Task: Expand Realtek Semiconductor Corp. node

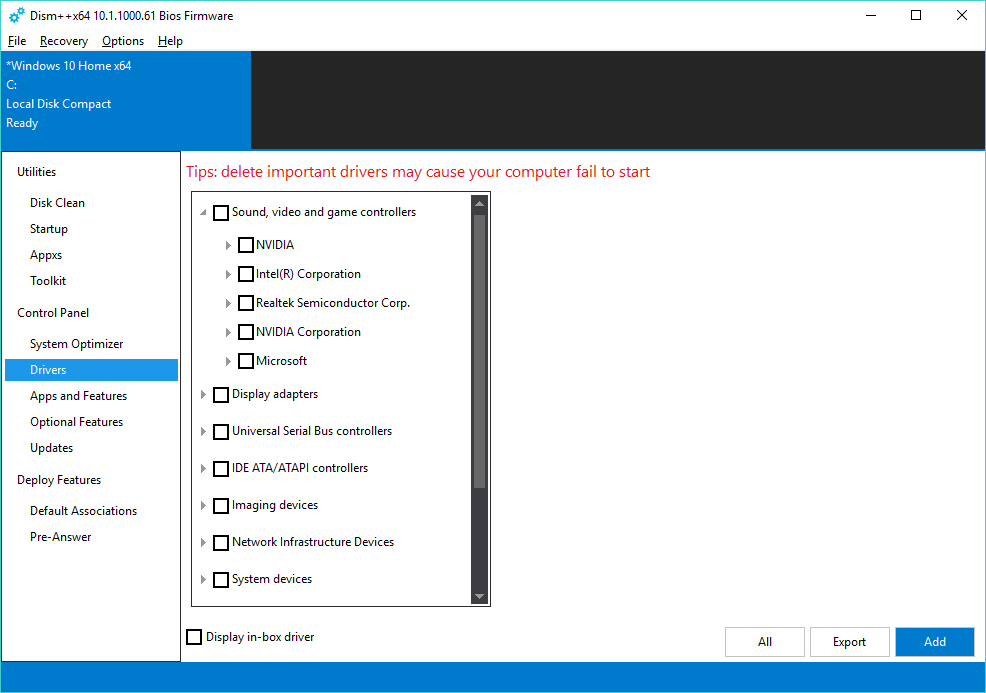Action: click(x=228, y=303)
